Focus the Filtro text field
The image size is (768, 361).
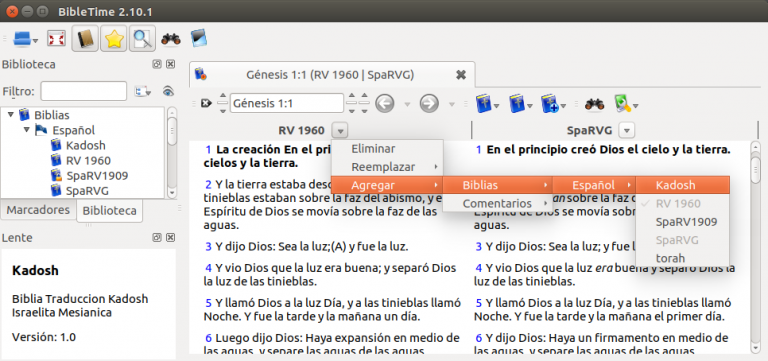[x=84, y=91]
